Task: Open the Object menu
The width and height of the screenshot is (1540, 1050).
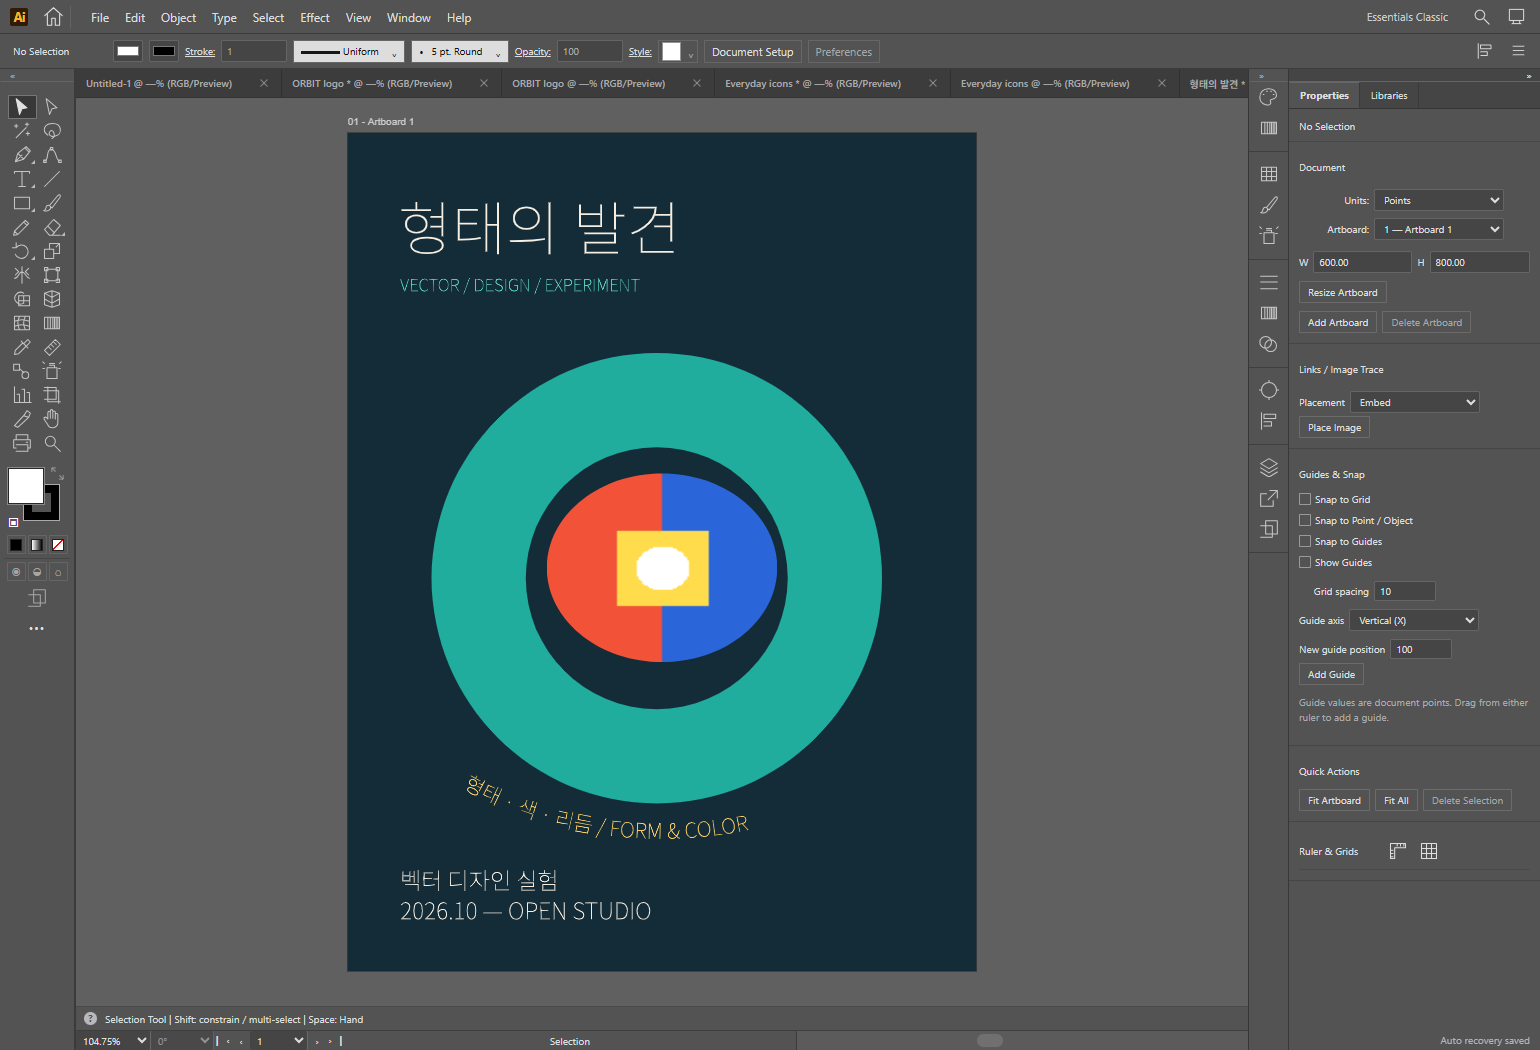Action: click(178, 18)
